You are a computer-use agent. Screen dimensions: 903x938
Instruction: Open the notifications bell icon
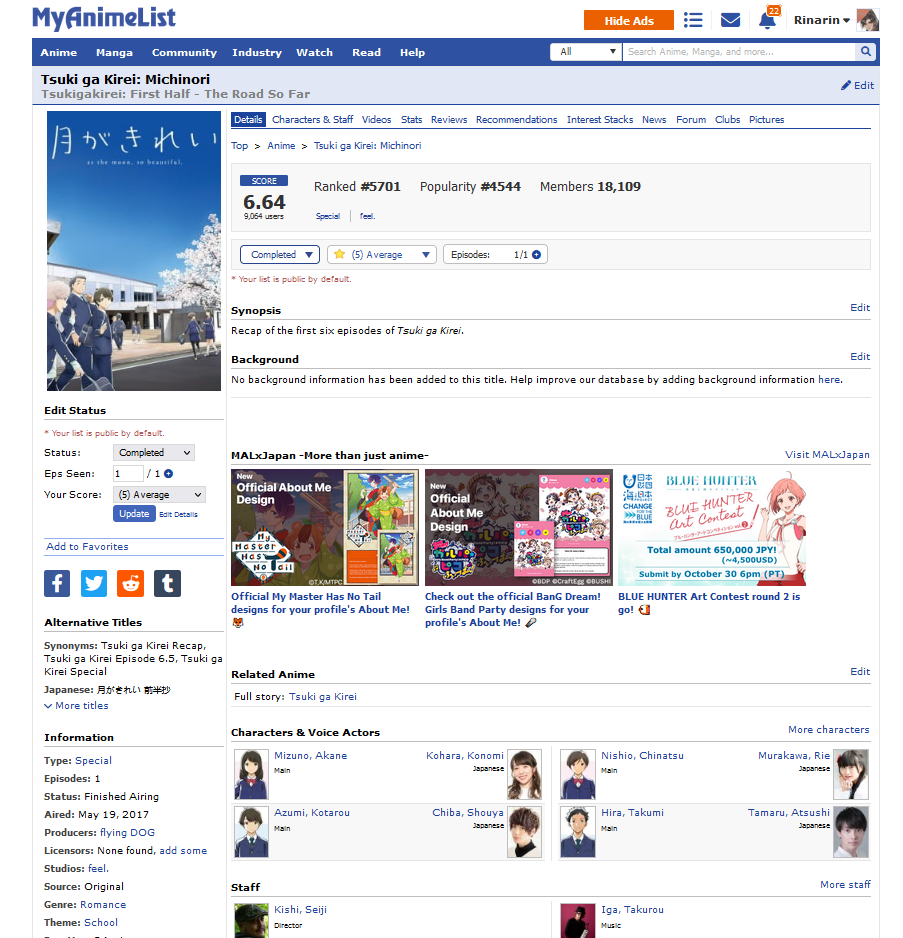click(767, 21)
